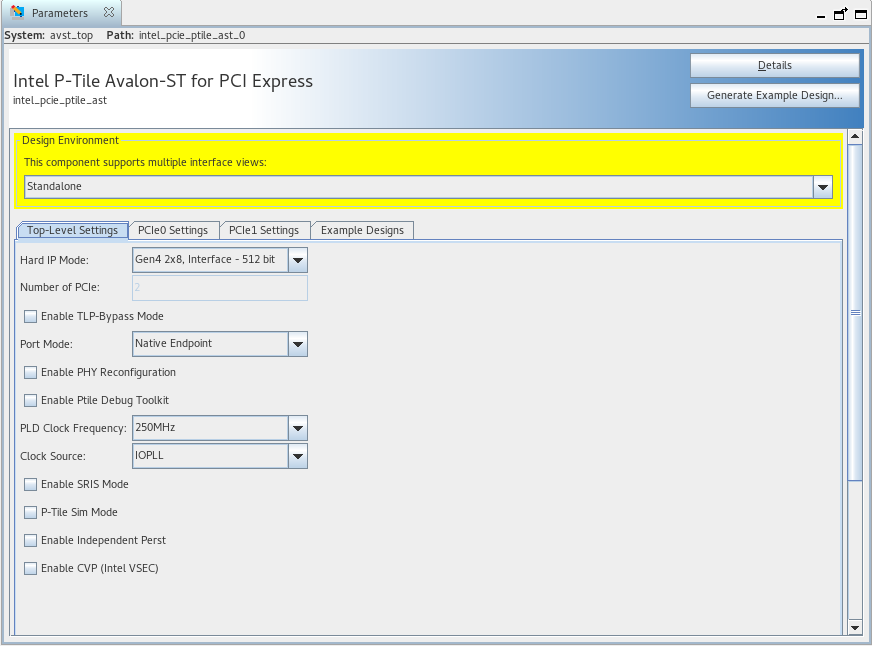Detach the Parameters panel
Viewport: 872px width, 646px height.
point(840,14)
